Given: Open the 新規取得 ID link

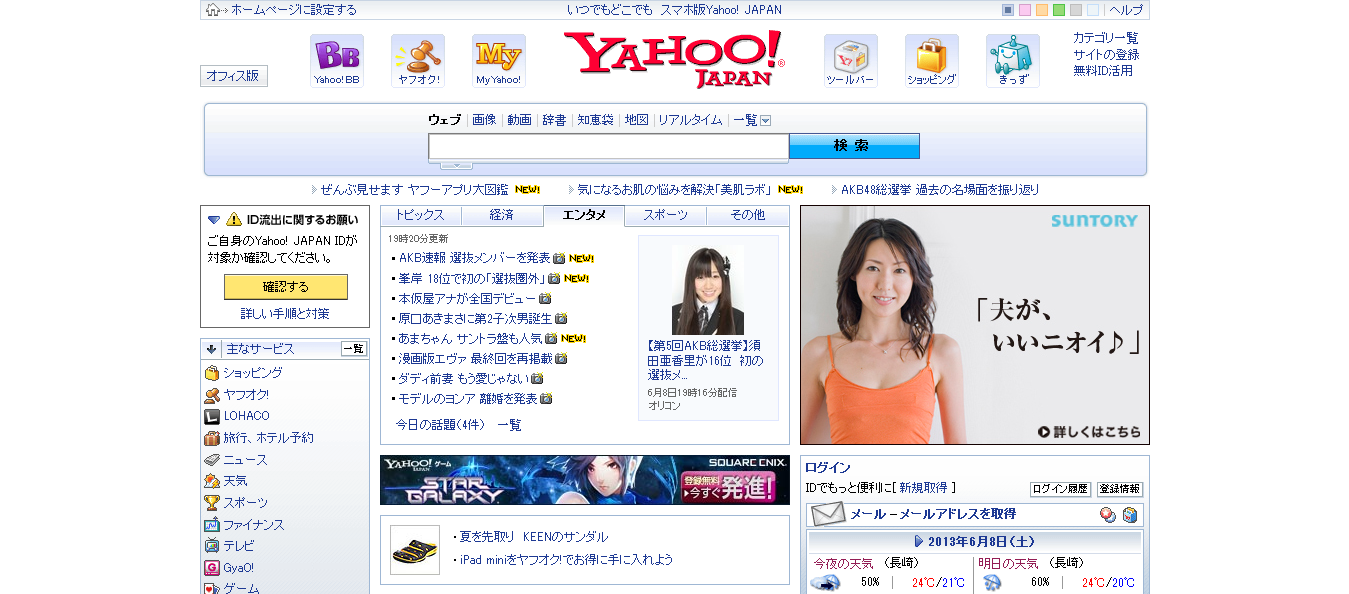Looking at the screenshot, I should (923, 488).
